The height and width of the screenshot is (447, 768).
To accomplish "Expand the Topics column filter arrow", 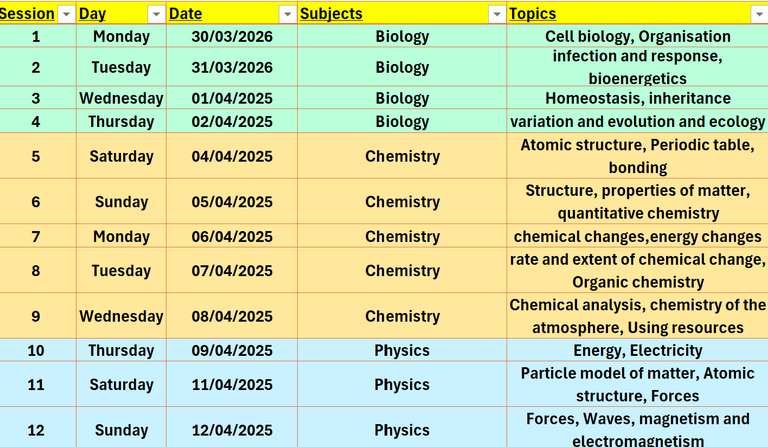I will pos(757,14).
